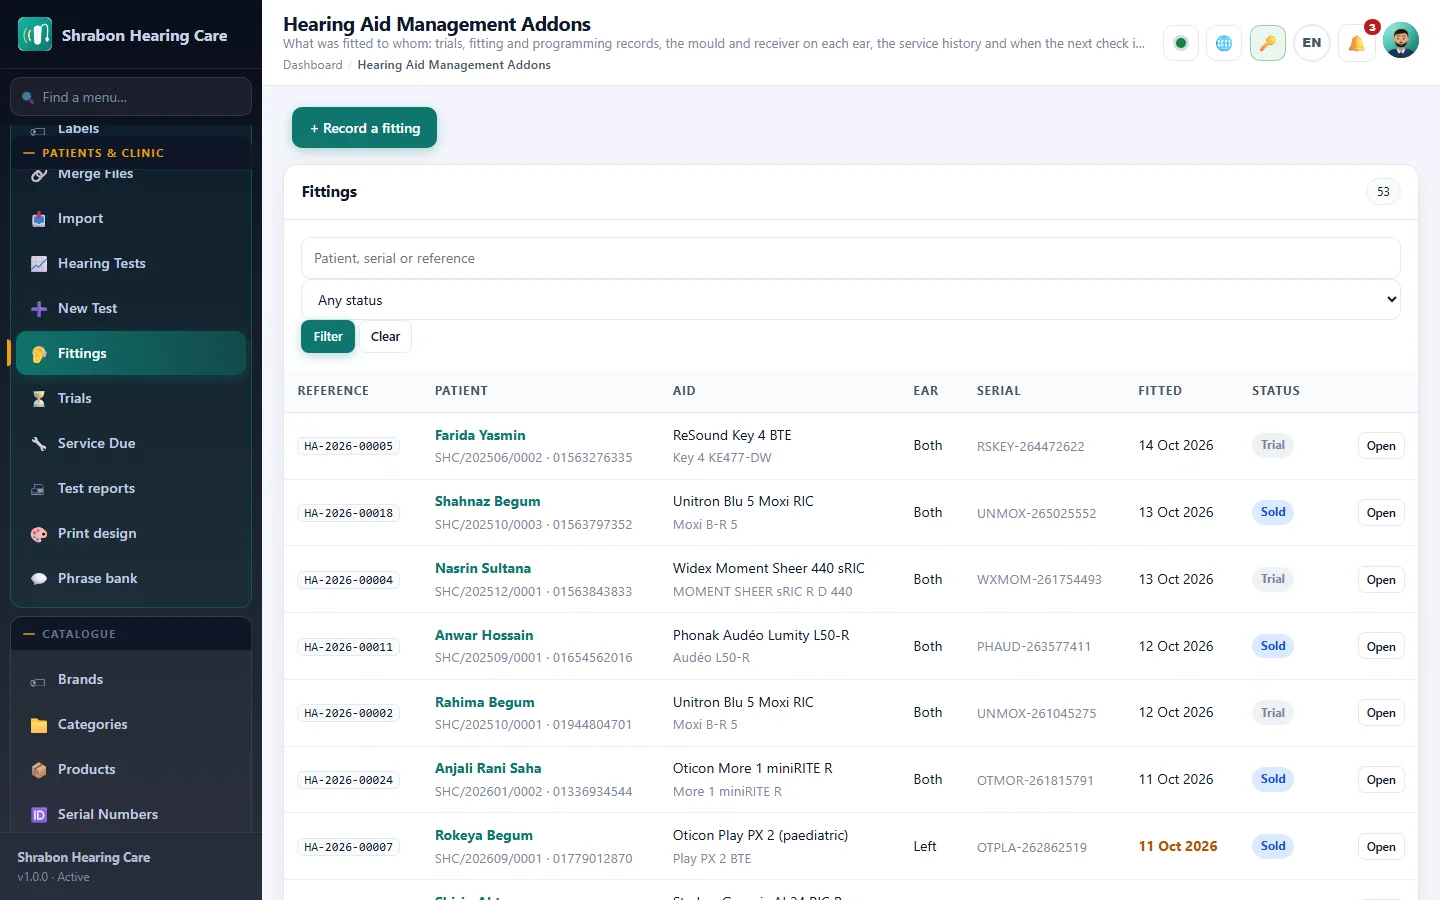Open Merge Files menu item
The width and height of the screenshot is (1440, 900).
pyautogui.click(x=131, y=174)
